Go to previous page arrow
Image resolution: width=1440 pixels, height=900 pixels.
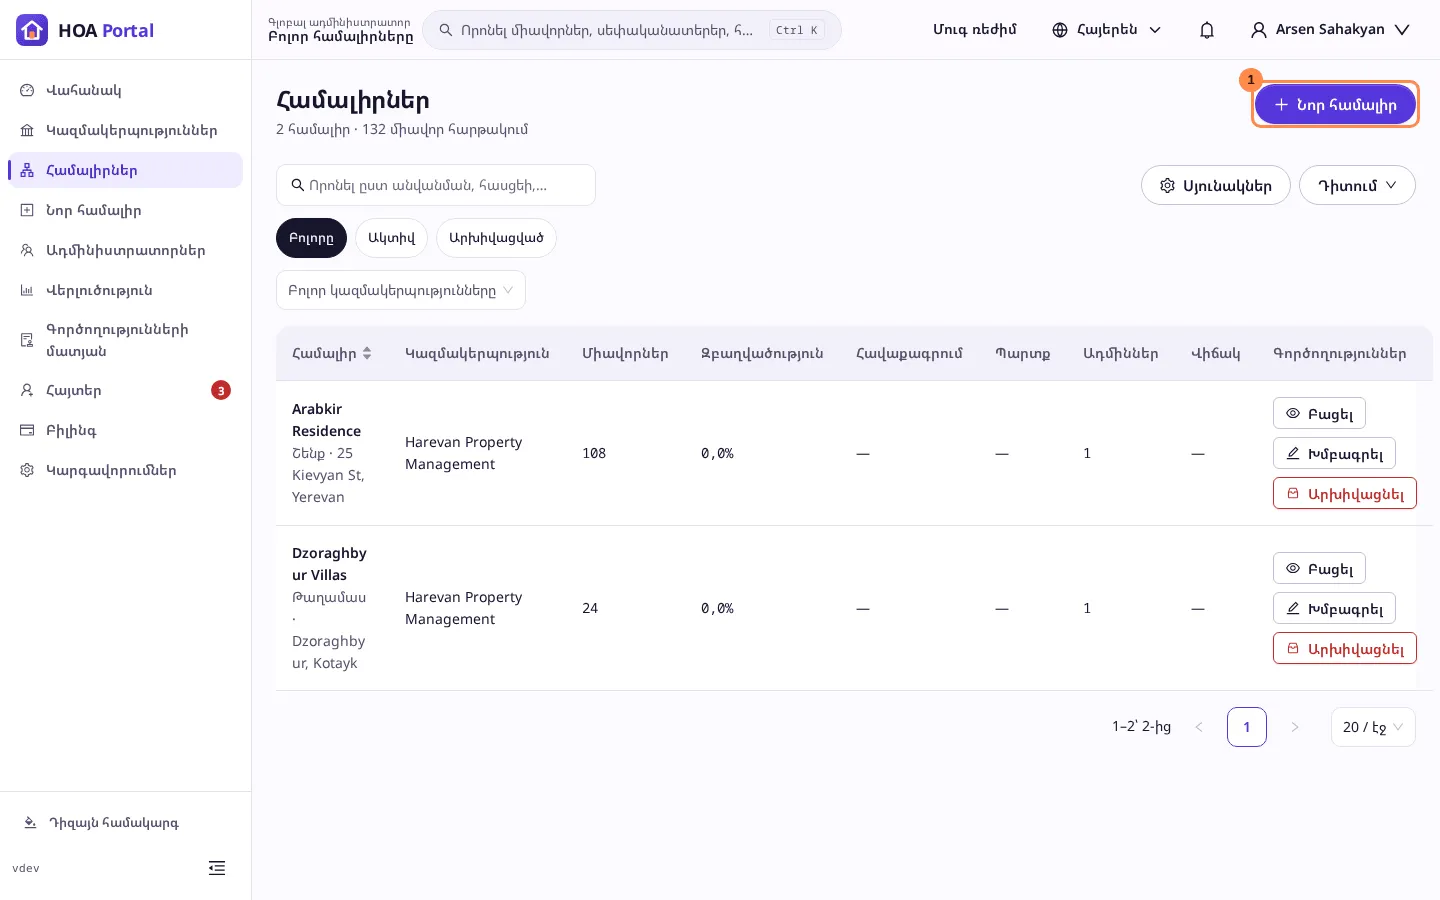point(1199,727)
